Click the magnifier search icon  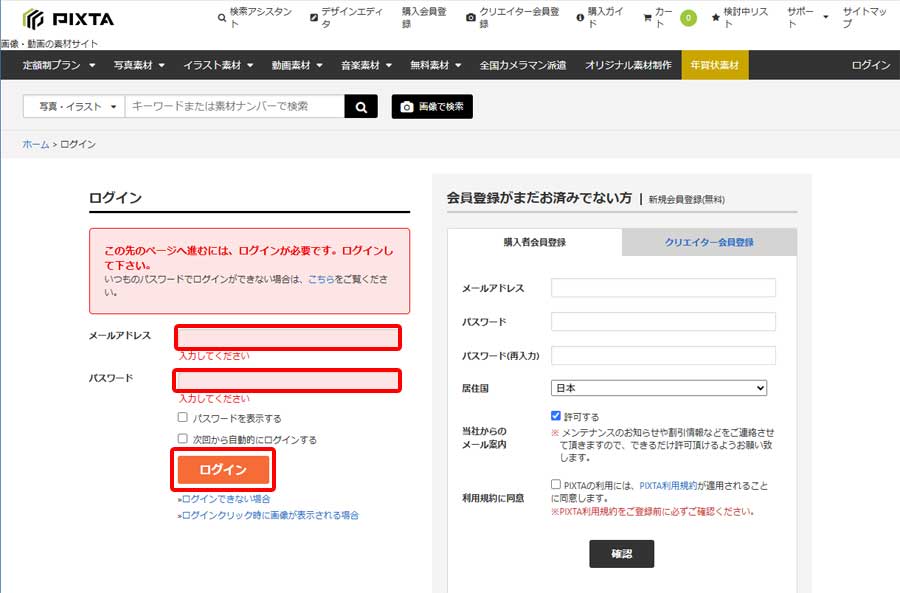(x=360, y=106)
